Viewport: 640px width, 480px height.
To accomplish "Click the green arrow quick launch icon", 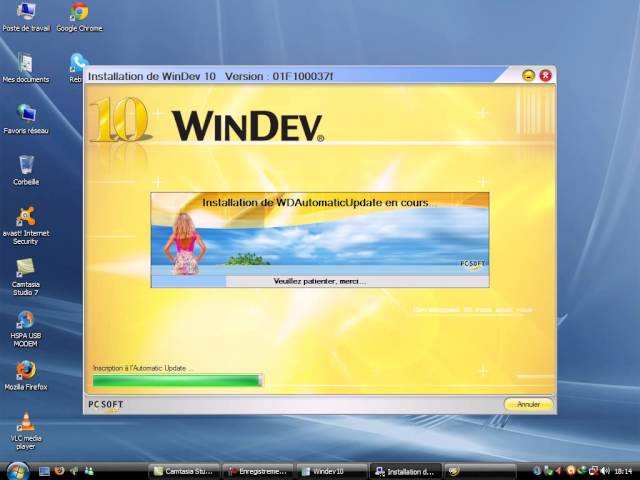I will coord(74,471).
